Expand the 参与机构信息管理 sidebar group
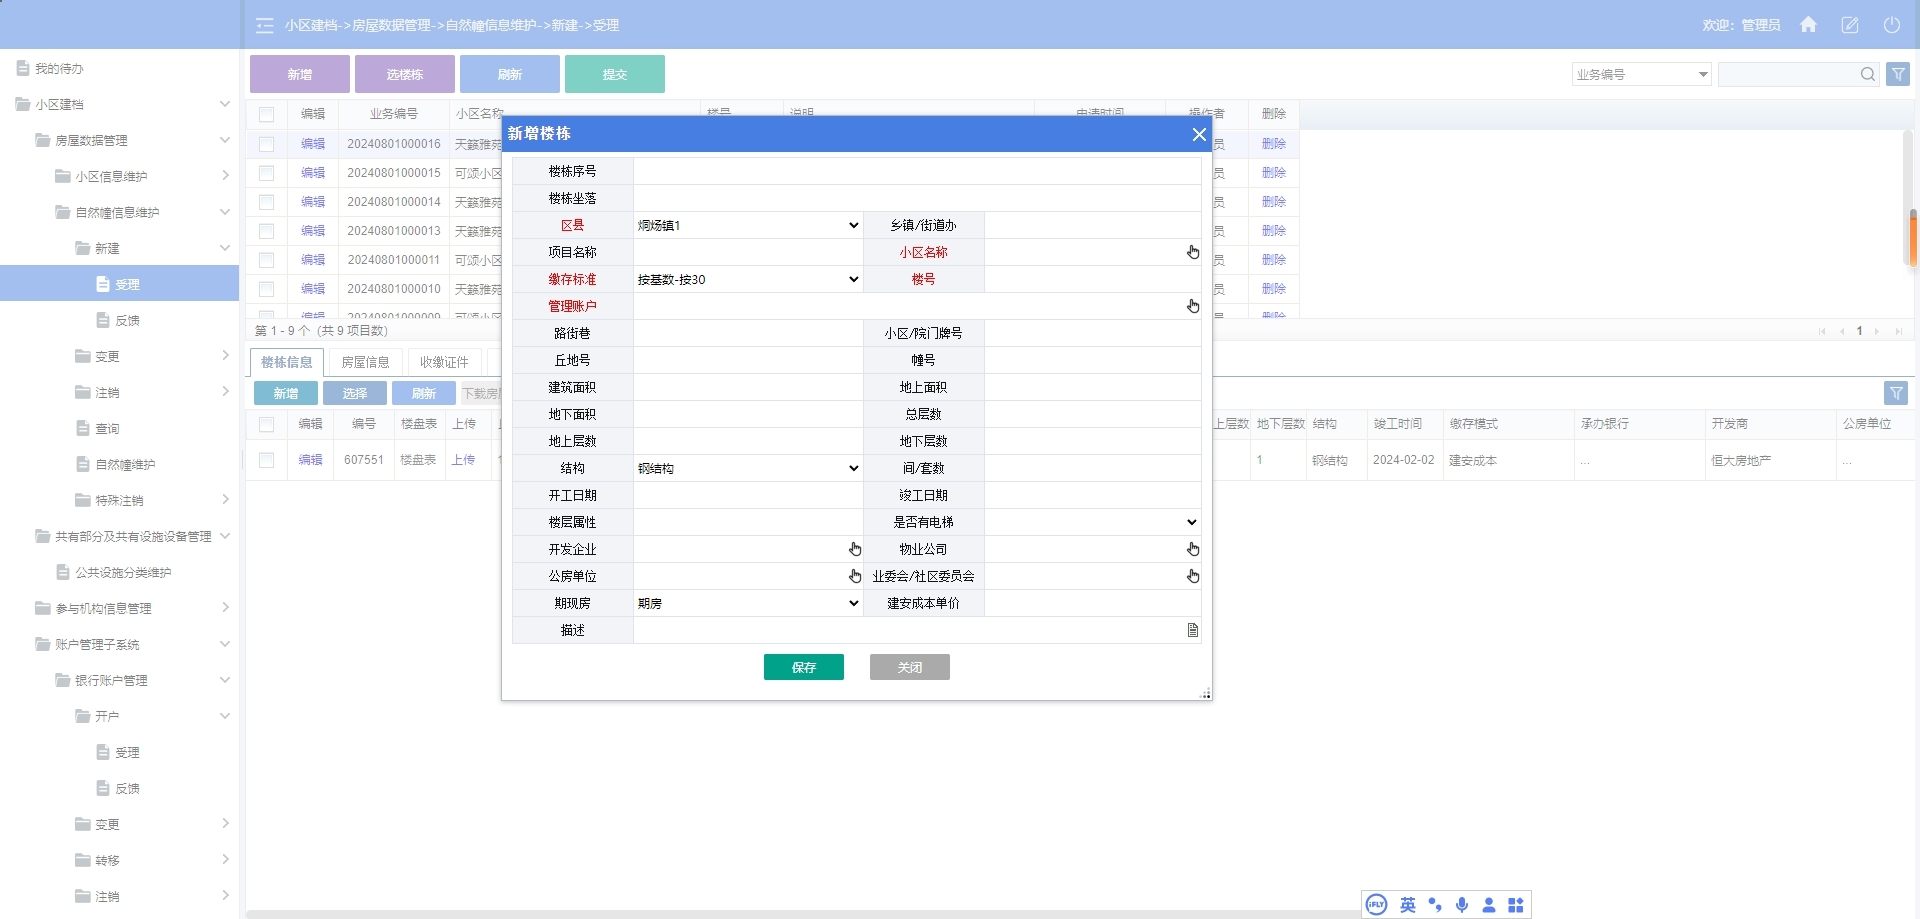The height and width of the screenshot is (919, 1920). point(224,608)
